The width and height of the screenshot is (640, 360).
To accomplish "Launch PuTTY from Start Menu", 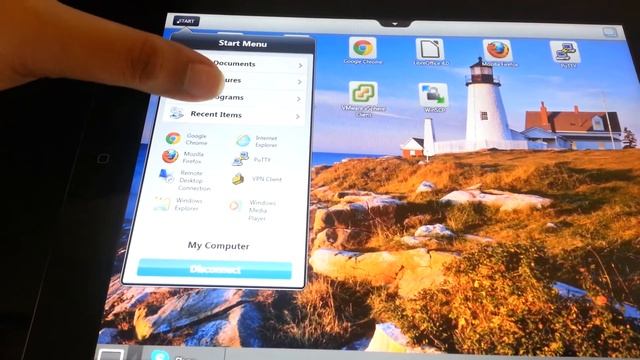I will coord(251,160).
